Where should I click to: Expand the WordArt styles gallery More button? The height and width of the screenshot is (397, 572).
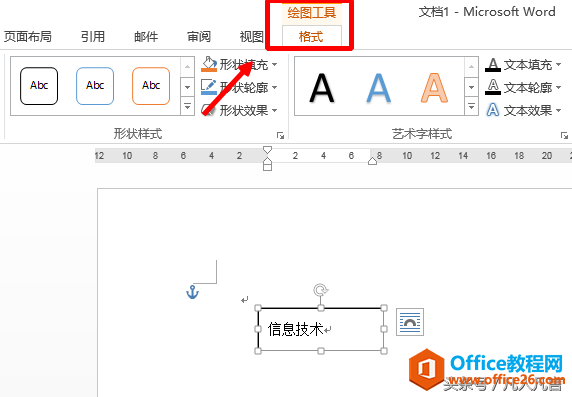(x=471, y=106)
